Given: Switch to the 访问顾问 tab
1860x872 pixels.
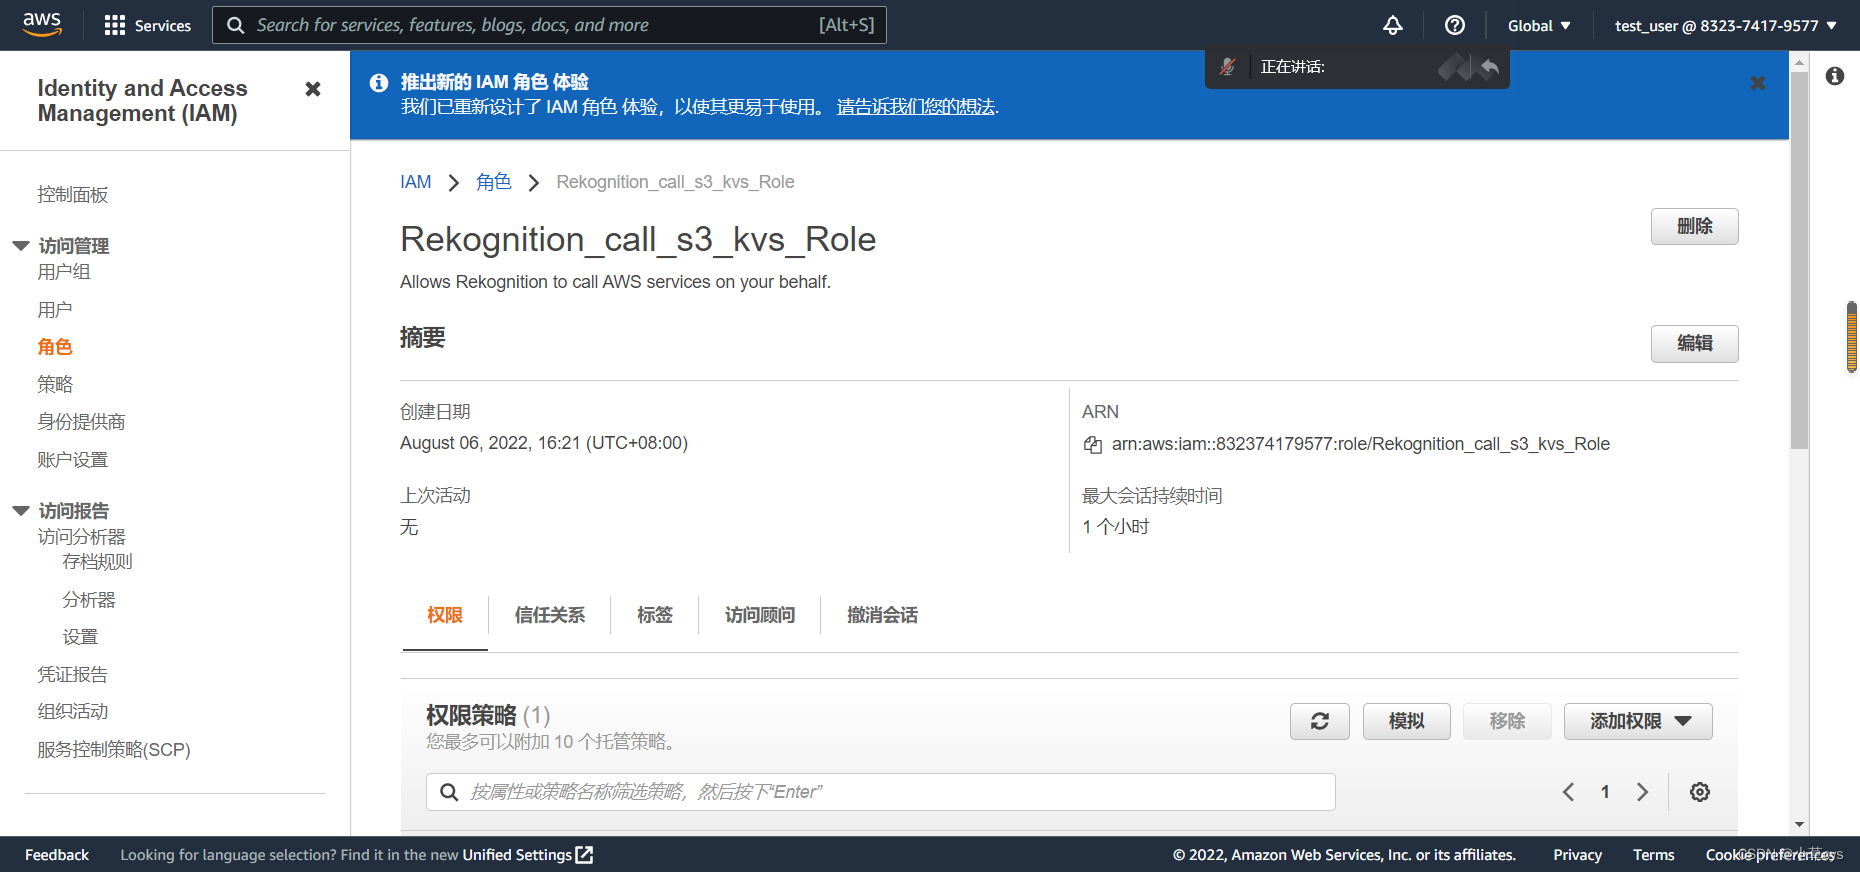Looking at the screenshot, I should click(x=760, y=615).
